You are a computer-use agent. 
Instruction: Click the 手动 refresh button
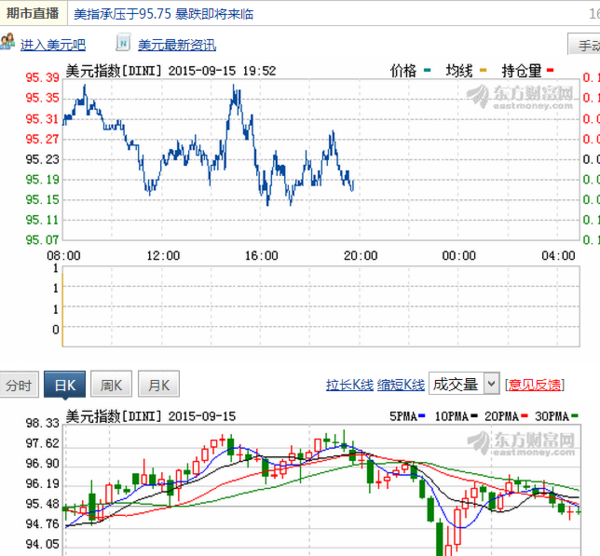(x=584, y=44)
